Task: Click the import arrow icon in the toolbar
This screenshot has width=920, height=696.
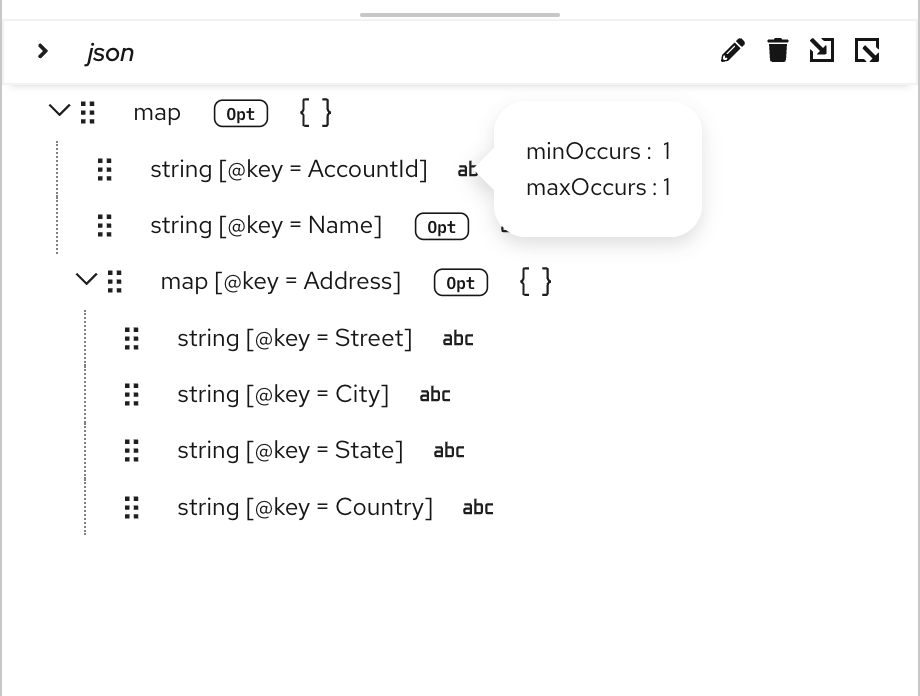Action: (822, 50)
